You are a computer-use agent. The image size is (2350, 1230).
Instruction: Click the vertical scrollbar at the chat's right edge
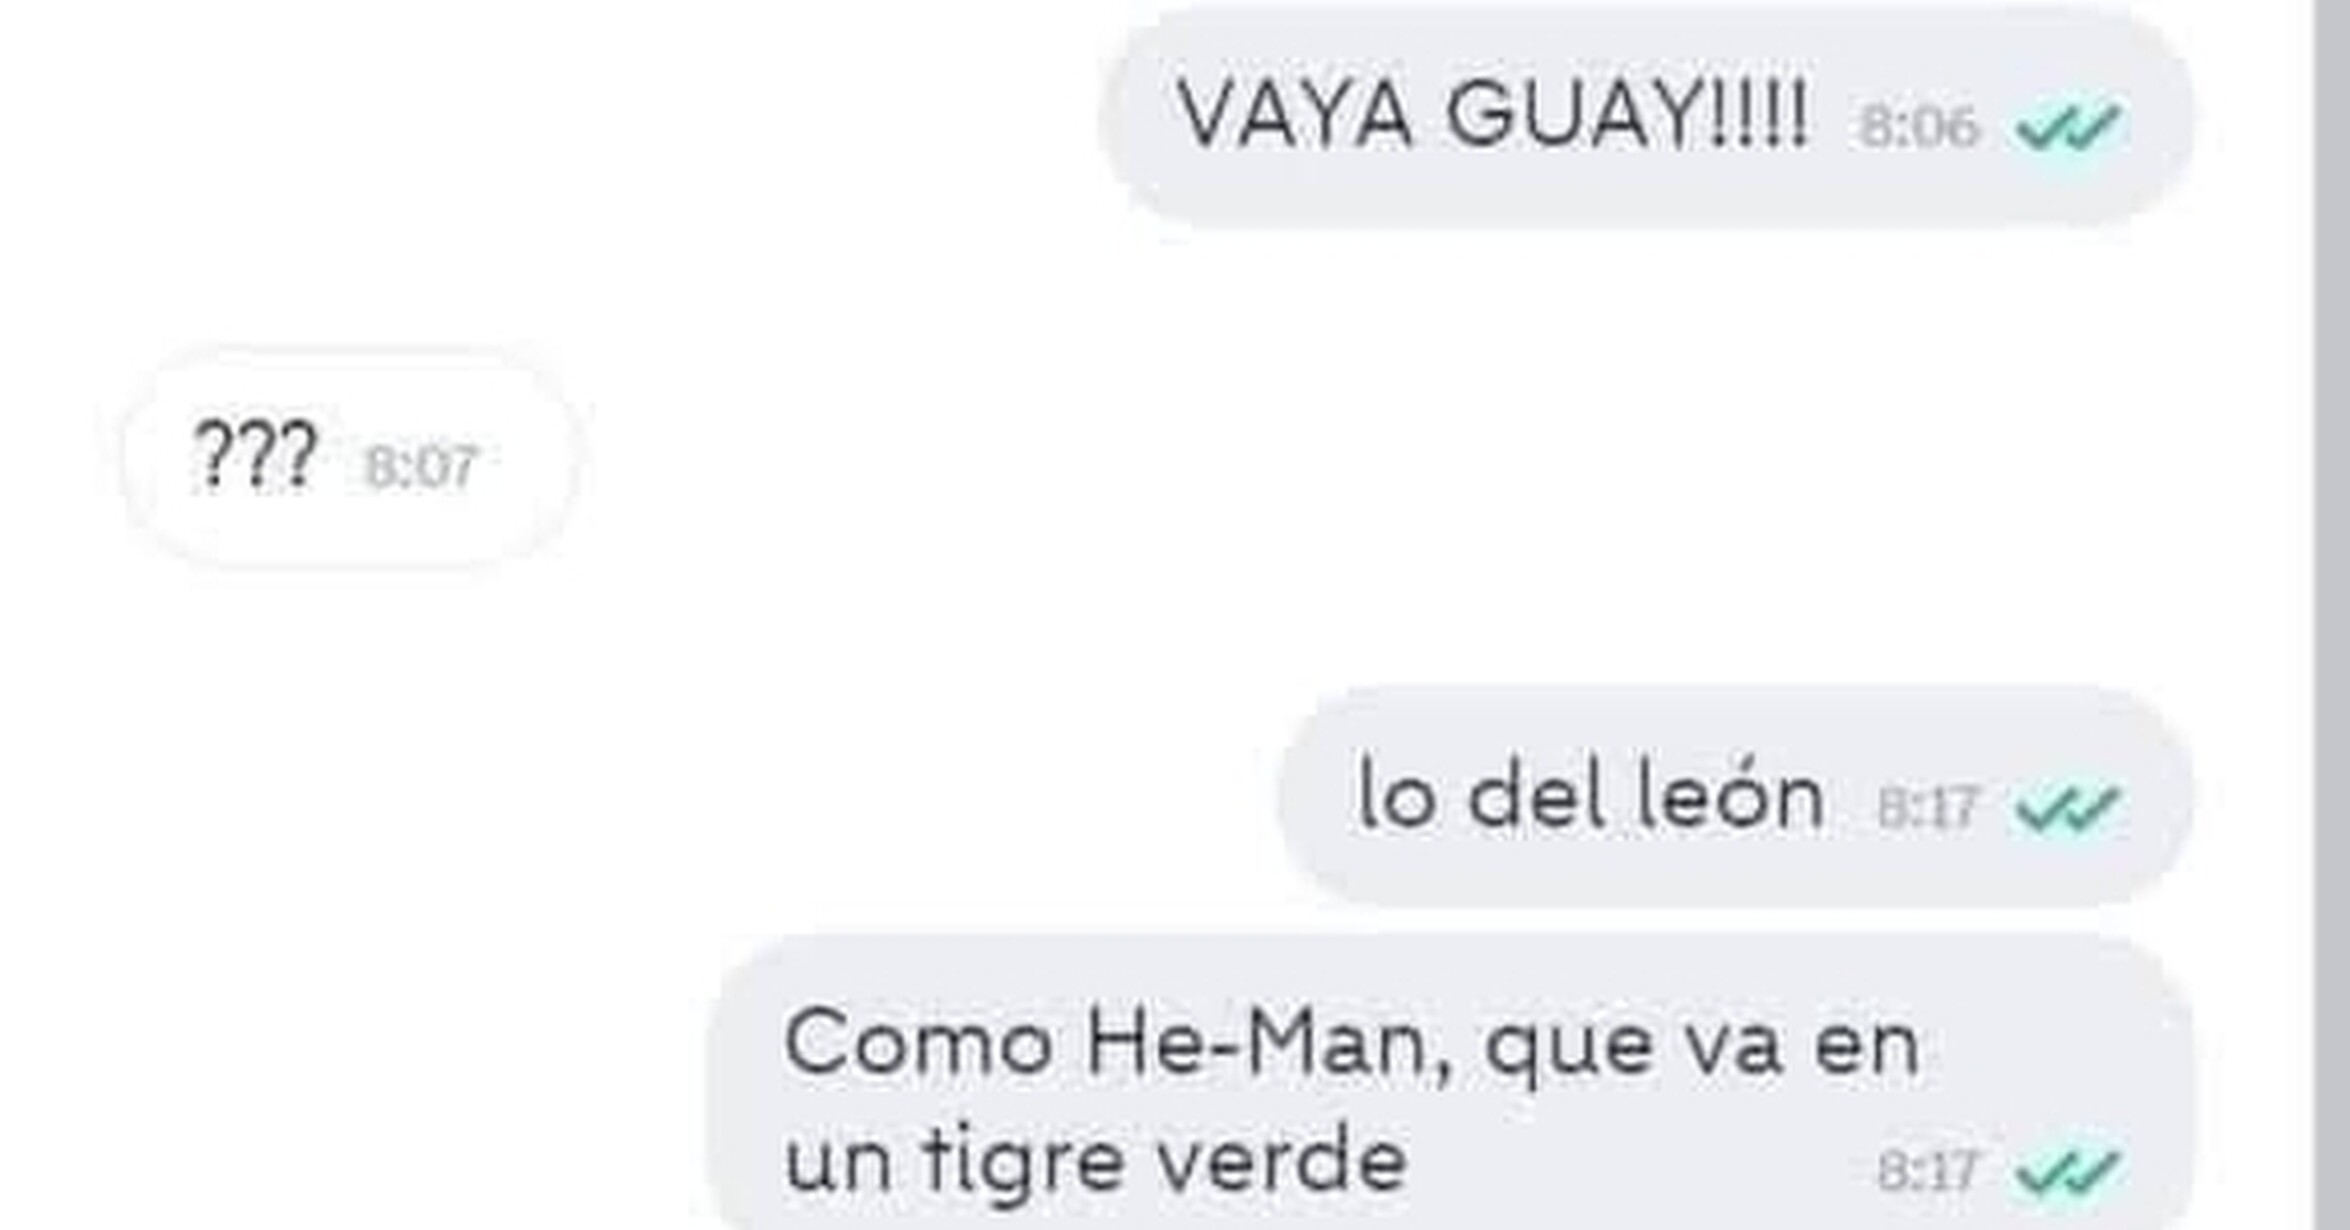pyautogui.click(x=2332, y=615)
